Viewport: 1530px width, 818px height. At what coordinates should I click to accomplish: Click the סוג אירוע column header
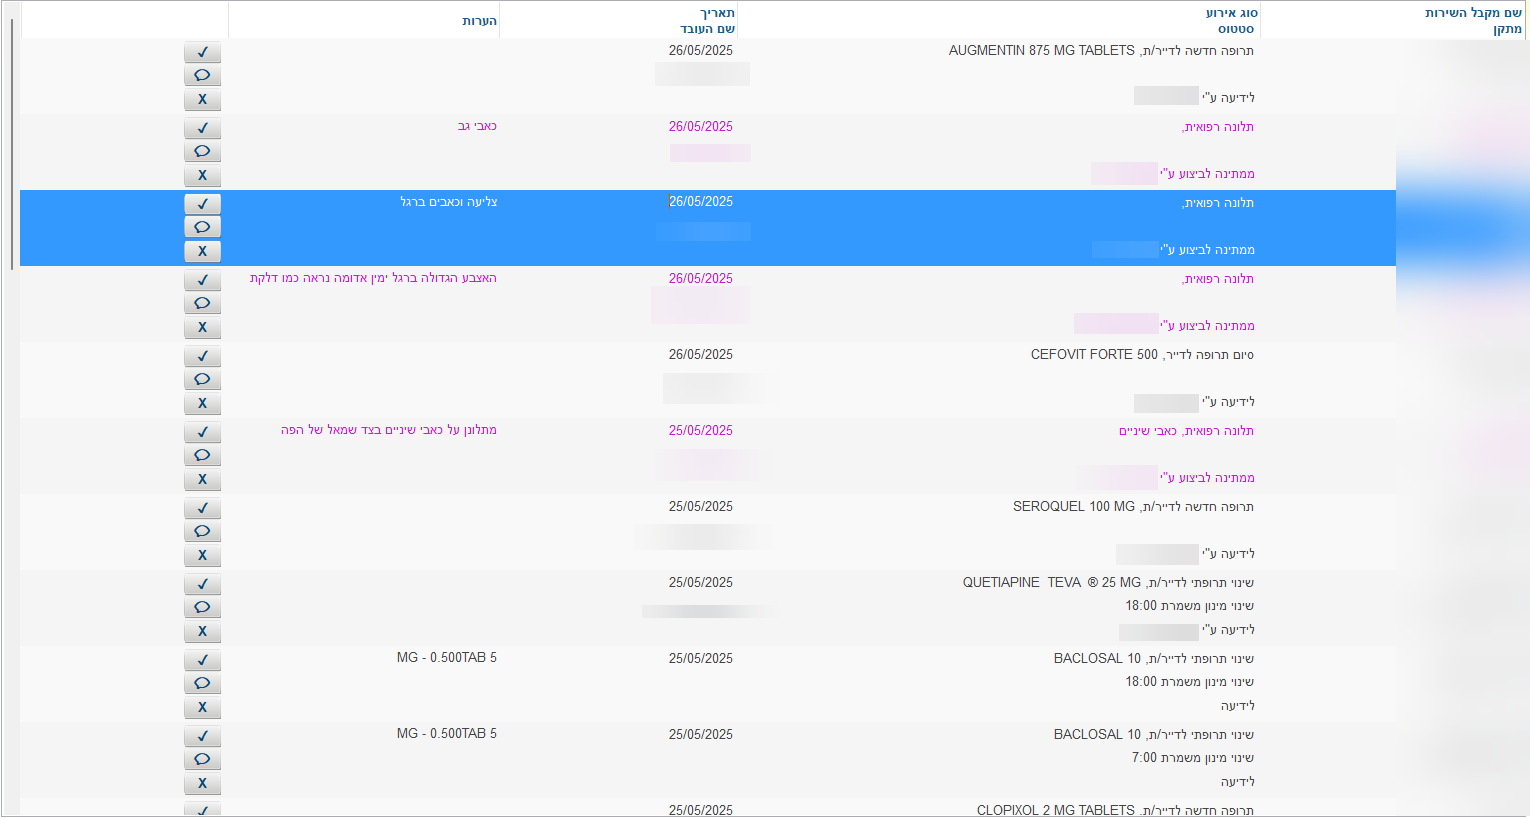pos(1231,13)
